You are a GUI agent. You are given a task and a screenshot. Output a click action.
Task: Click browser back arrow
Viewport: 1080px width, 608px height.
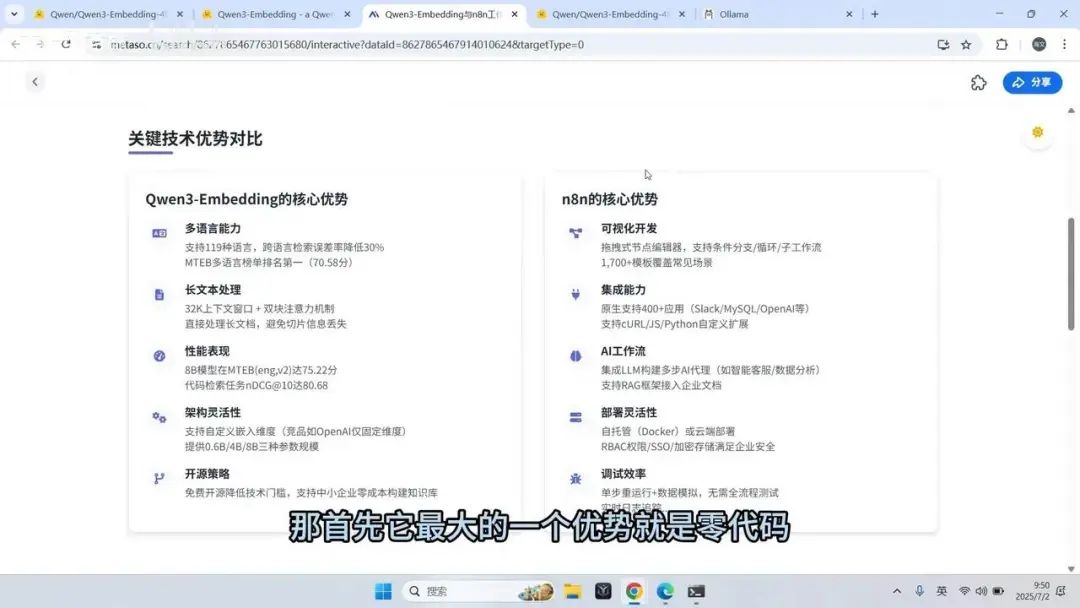15,44
